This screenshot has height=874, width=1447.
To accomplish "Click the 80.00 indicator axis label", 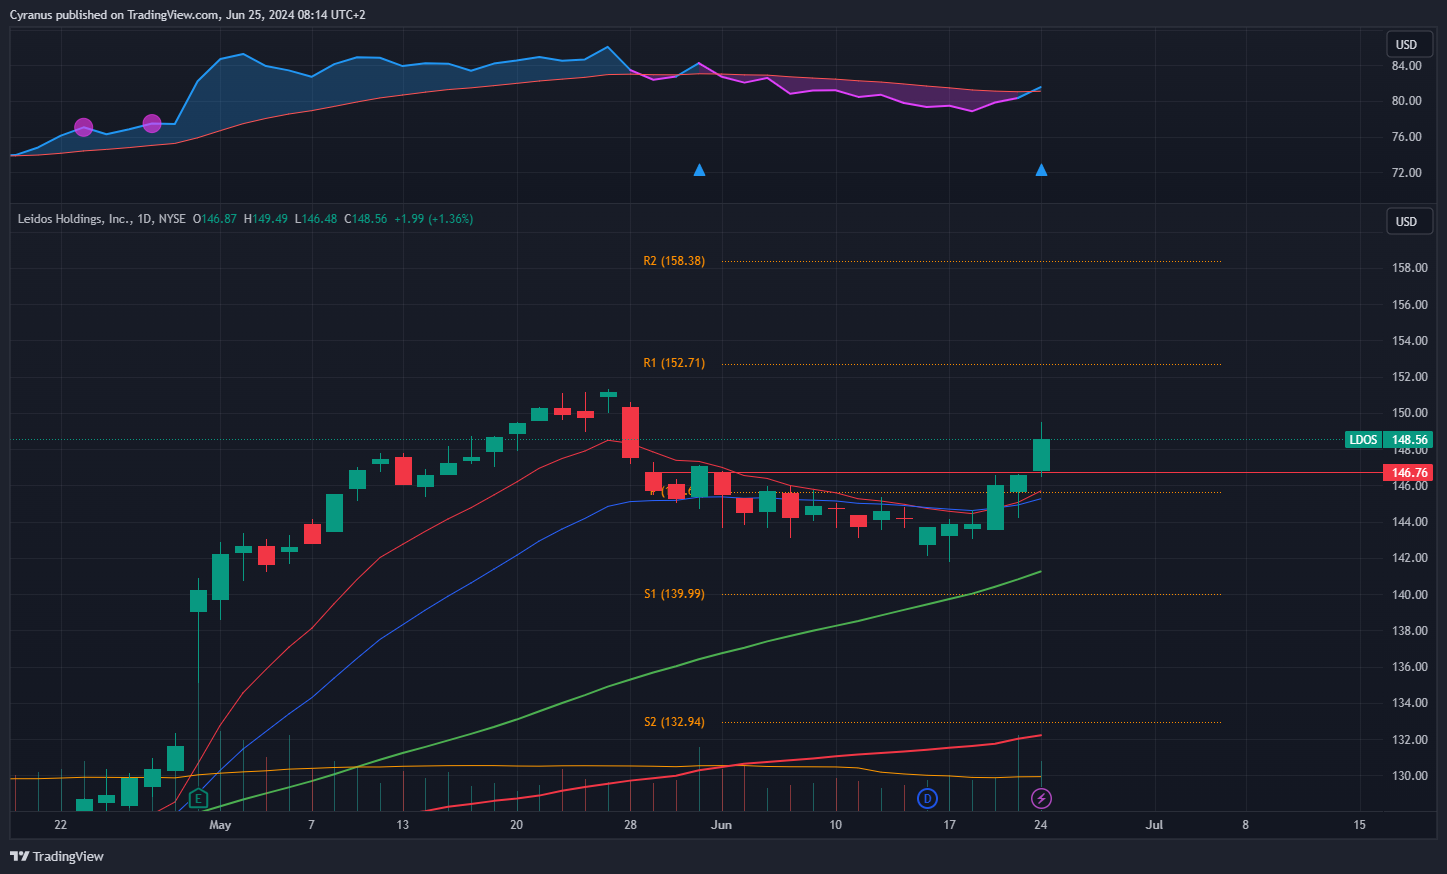I will tap(1406, 101).
